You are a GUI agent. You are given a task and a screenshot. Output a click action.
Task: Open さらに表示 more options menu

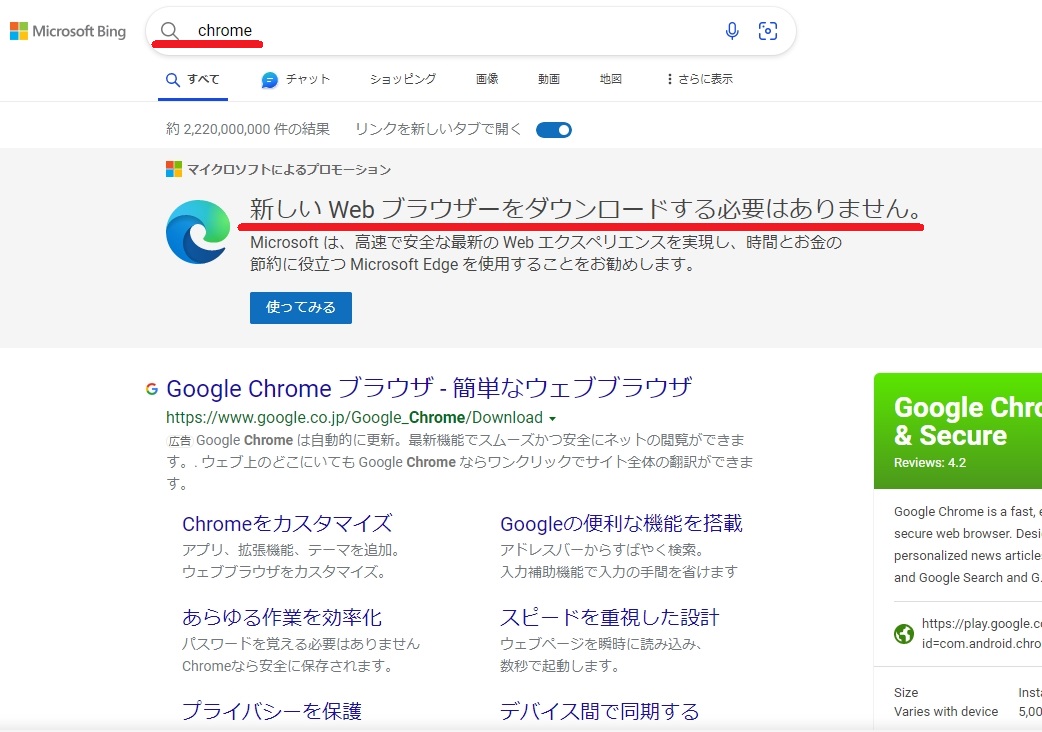click(700, 79)
